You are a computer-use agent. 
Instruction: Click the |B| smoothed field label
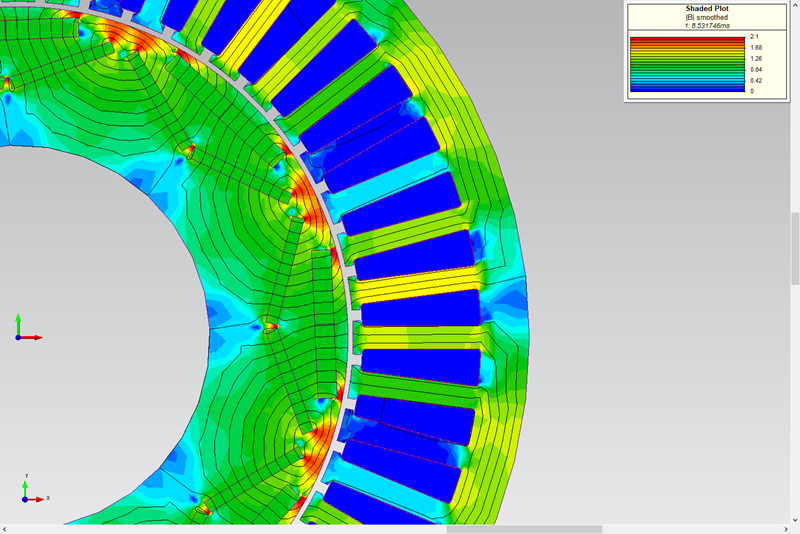(707, 17)
